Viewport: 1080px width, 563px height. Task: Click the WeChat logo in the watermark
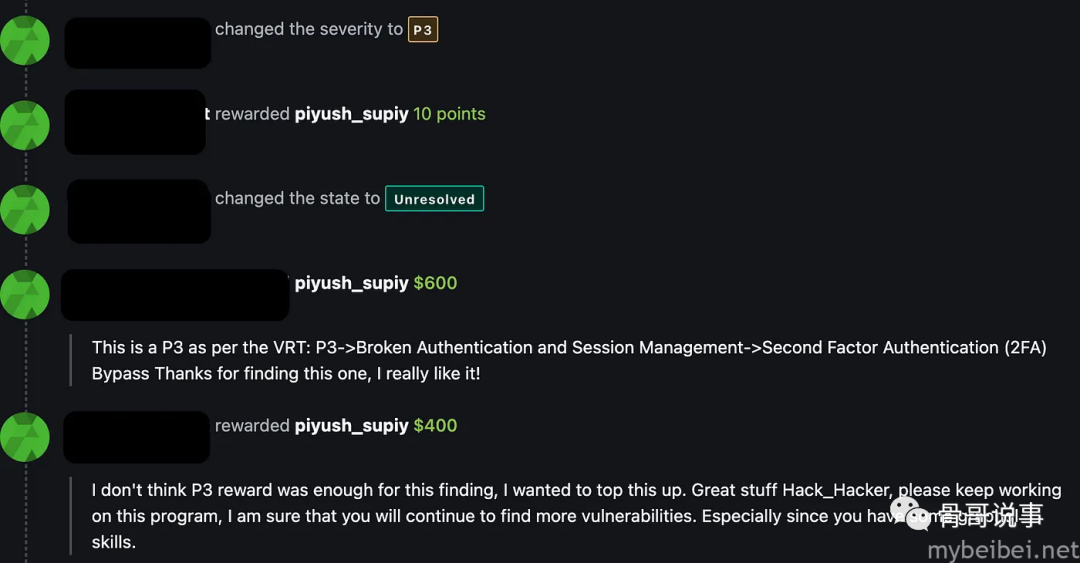point(913,514)
